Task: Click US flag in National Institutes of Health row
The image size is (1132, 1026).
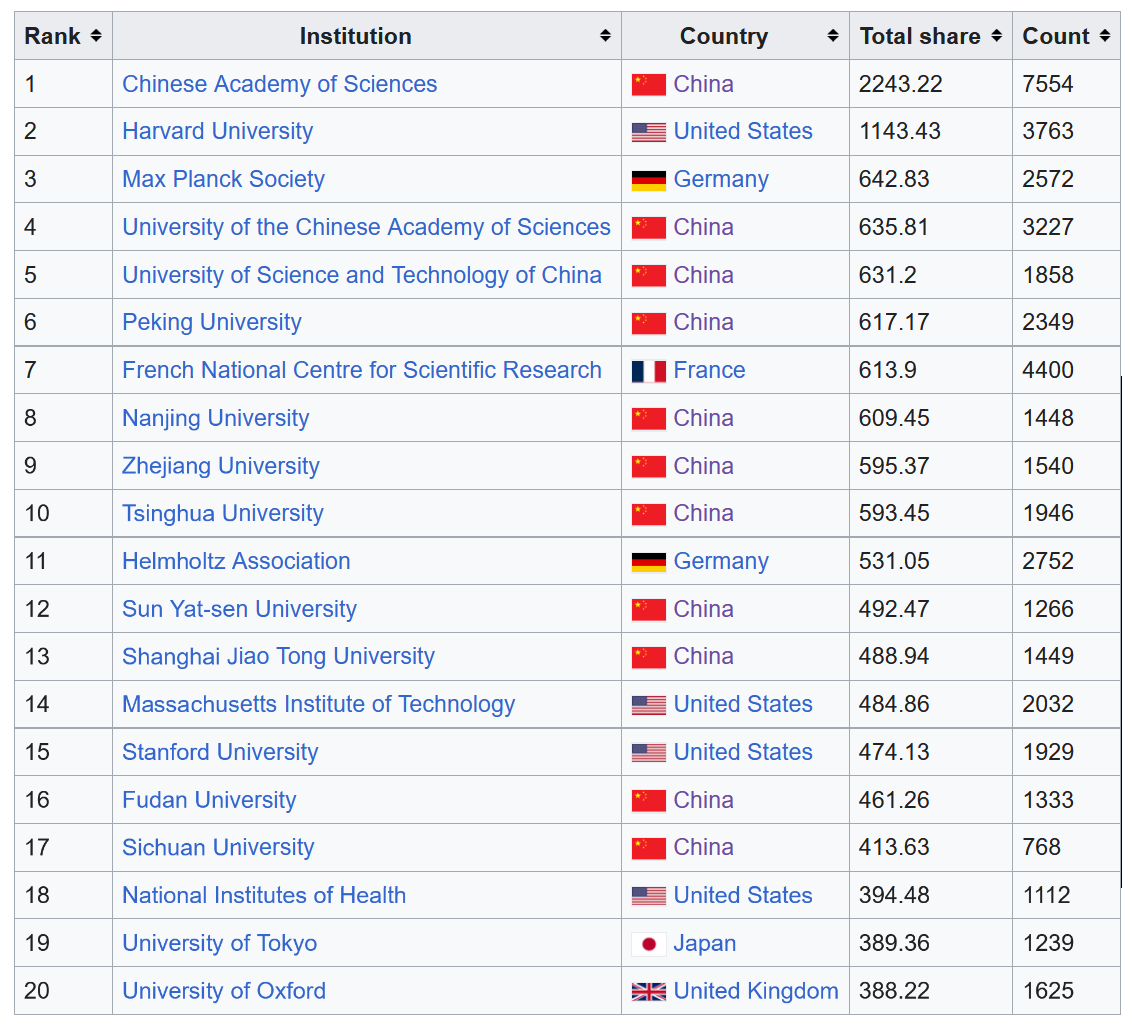Action: (648, 896)
